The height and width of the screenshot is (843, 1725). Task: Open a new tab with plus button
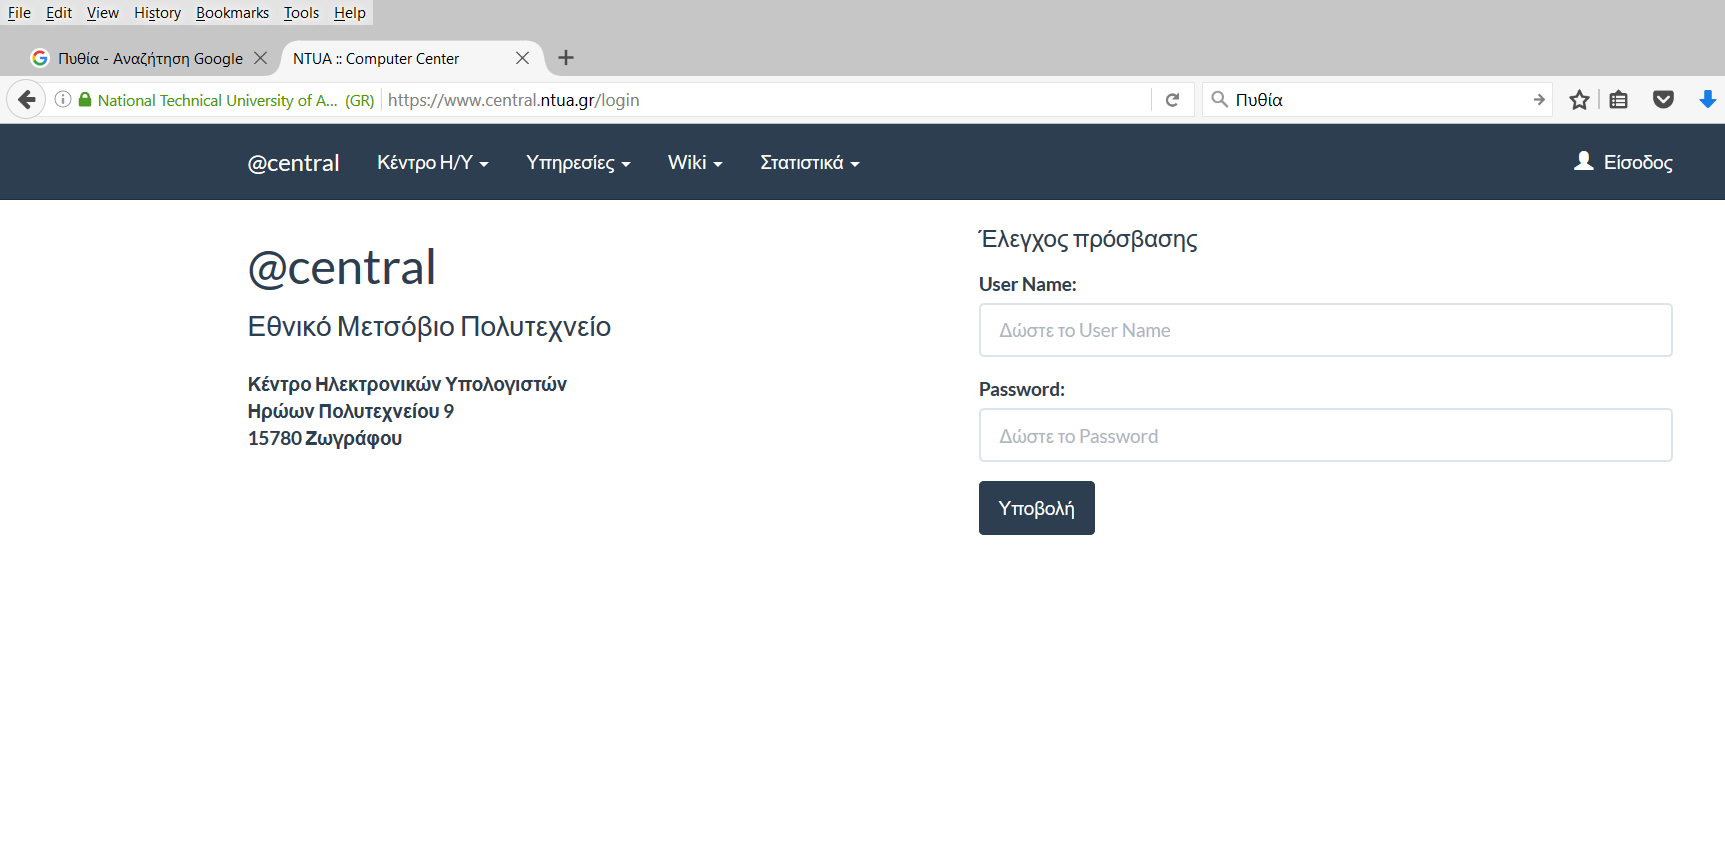(x=566, y=58)
